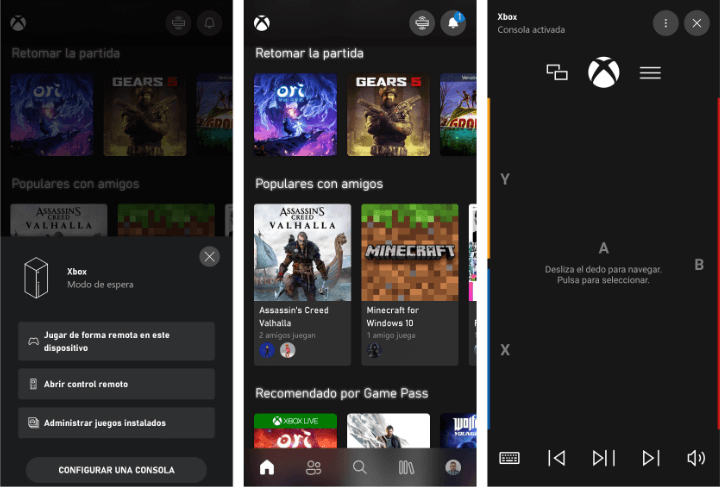This screenshot has height=487, width=720.
Task: Open the console icon in middle panel header
Action: pos(422,22)
